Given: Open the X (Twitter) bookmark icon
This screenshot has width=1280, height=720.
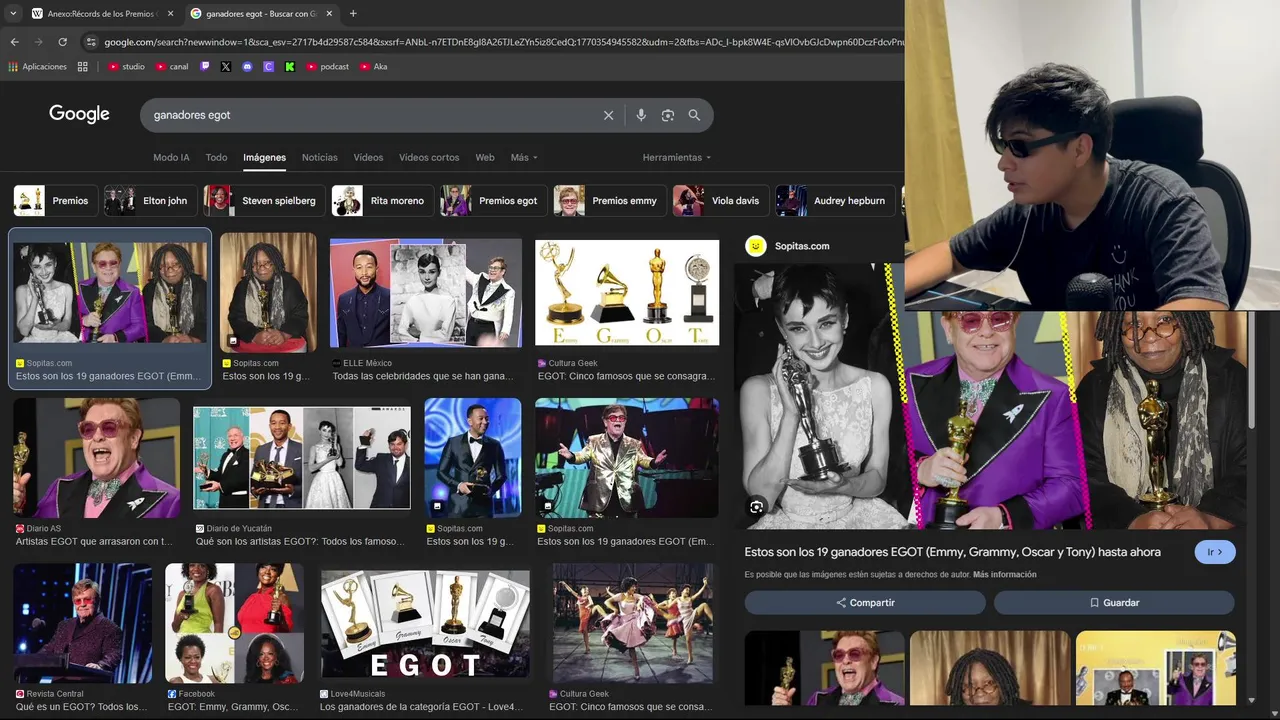Looking at the screenshot, I should click(225, 67).
